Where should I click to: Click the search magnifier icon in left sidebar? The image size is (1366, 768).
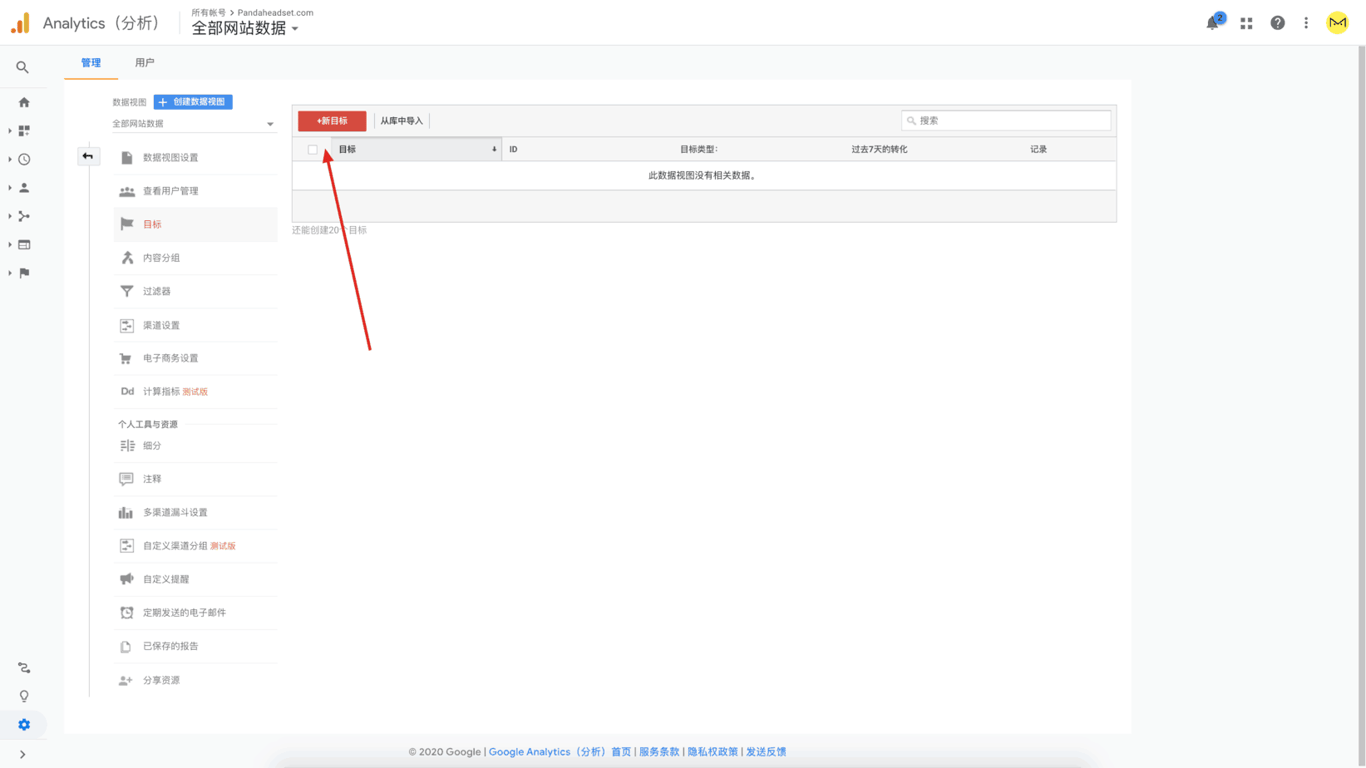(x=22, y=68)
